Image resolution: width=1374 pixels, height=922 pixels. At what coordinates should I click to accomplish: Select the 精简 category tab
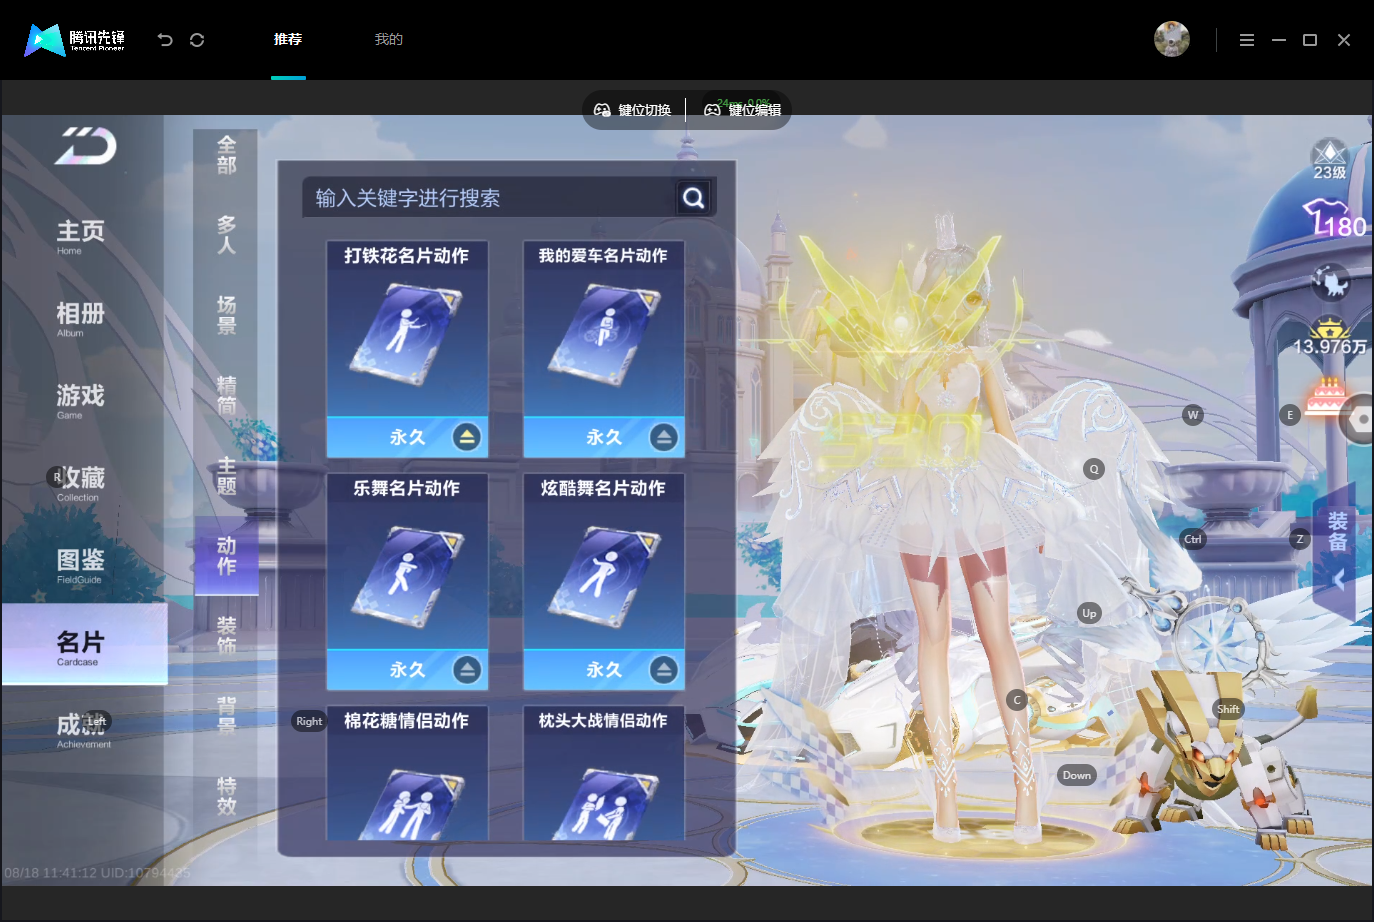click(227, 396)
